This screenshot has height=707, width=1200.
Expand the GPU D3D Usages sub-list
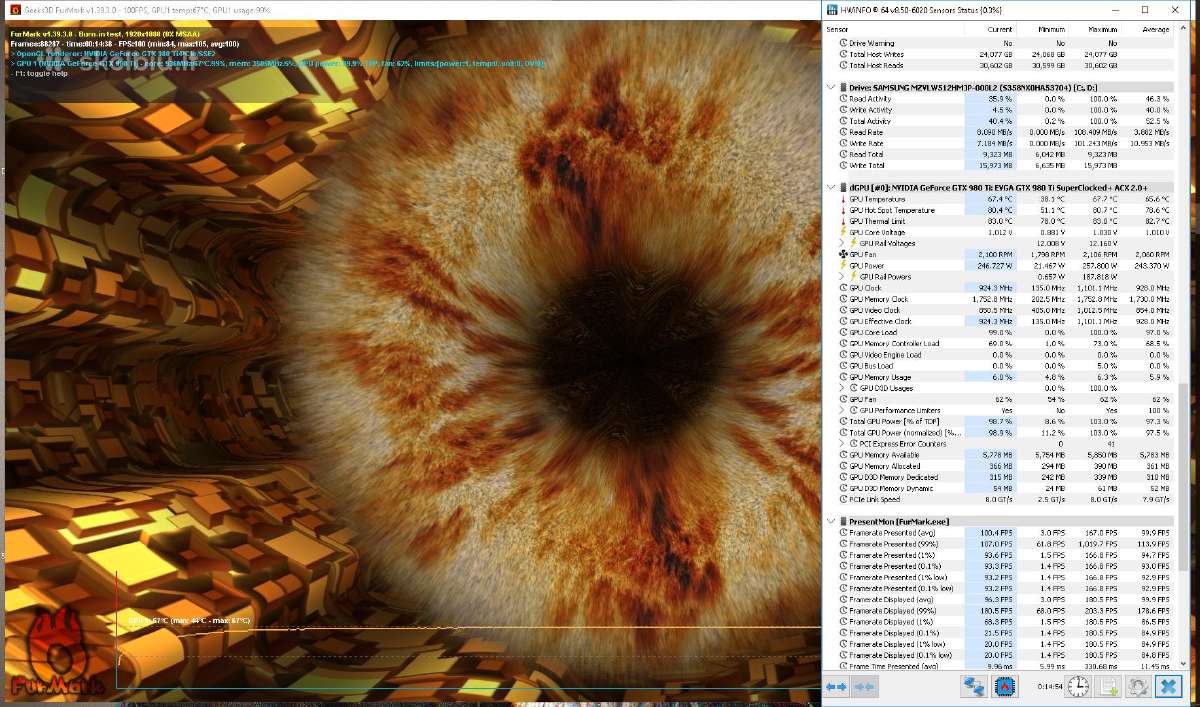[x=842, y=388]
